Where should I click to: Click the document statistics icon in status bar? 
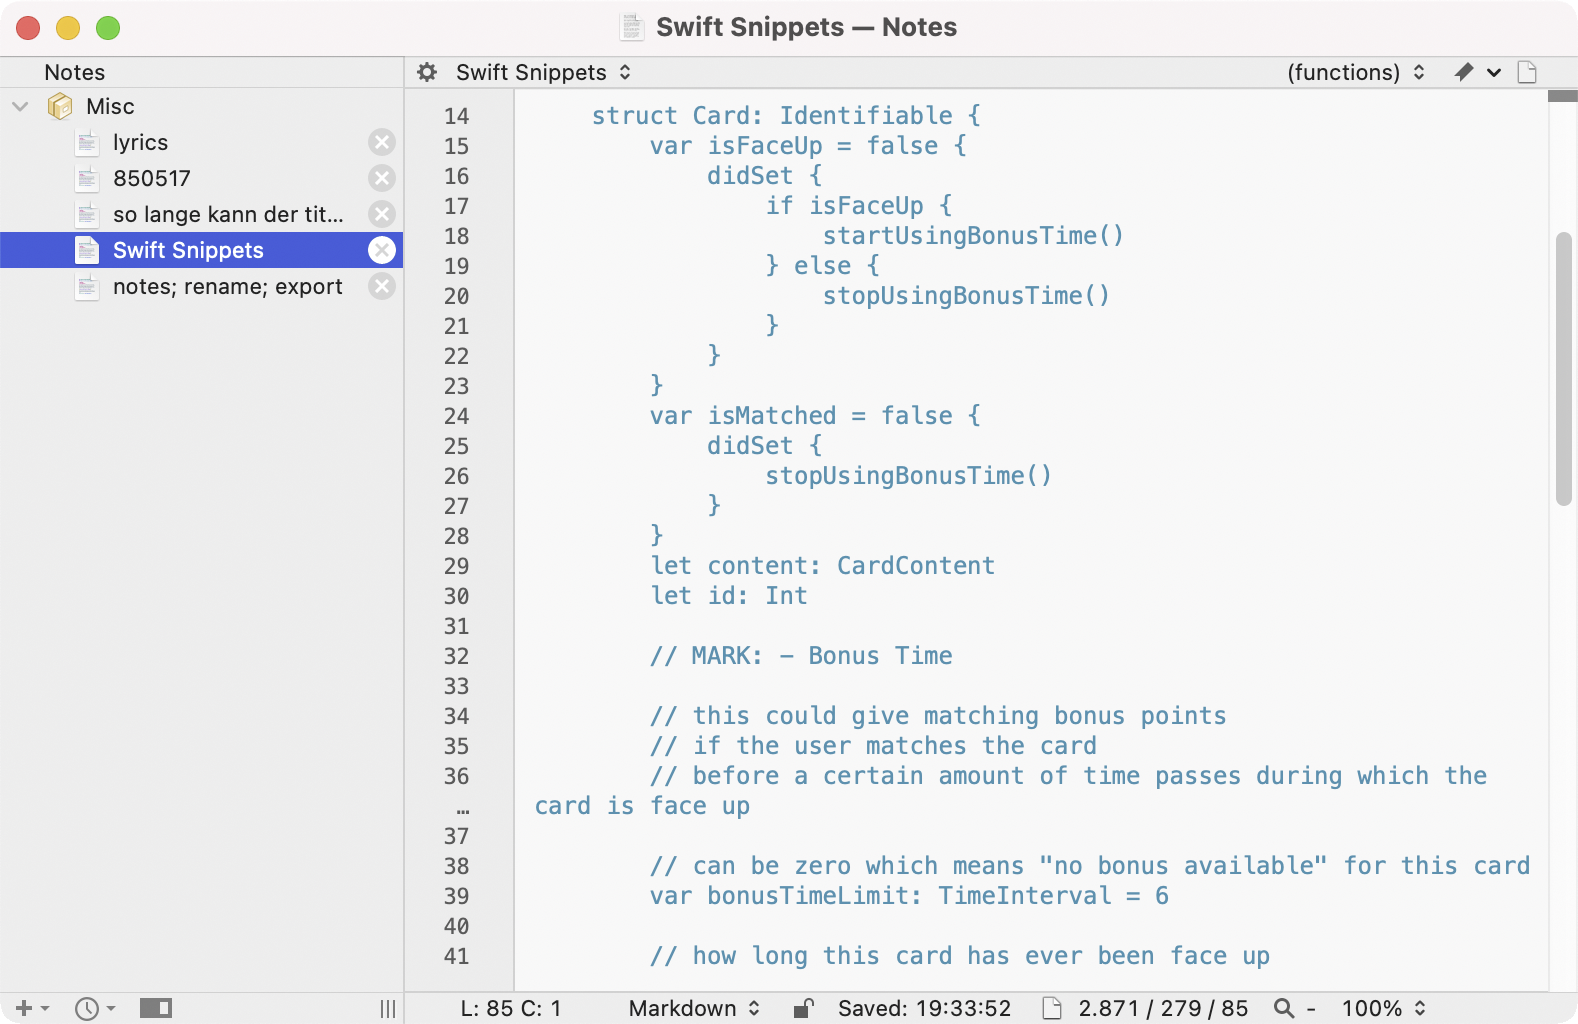tap(1052, 1008)
